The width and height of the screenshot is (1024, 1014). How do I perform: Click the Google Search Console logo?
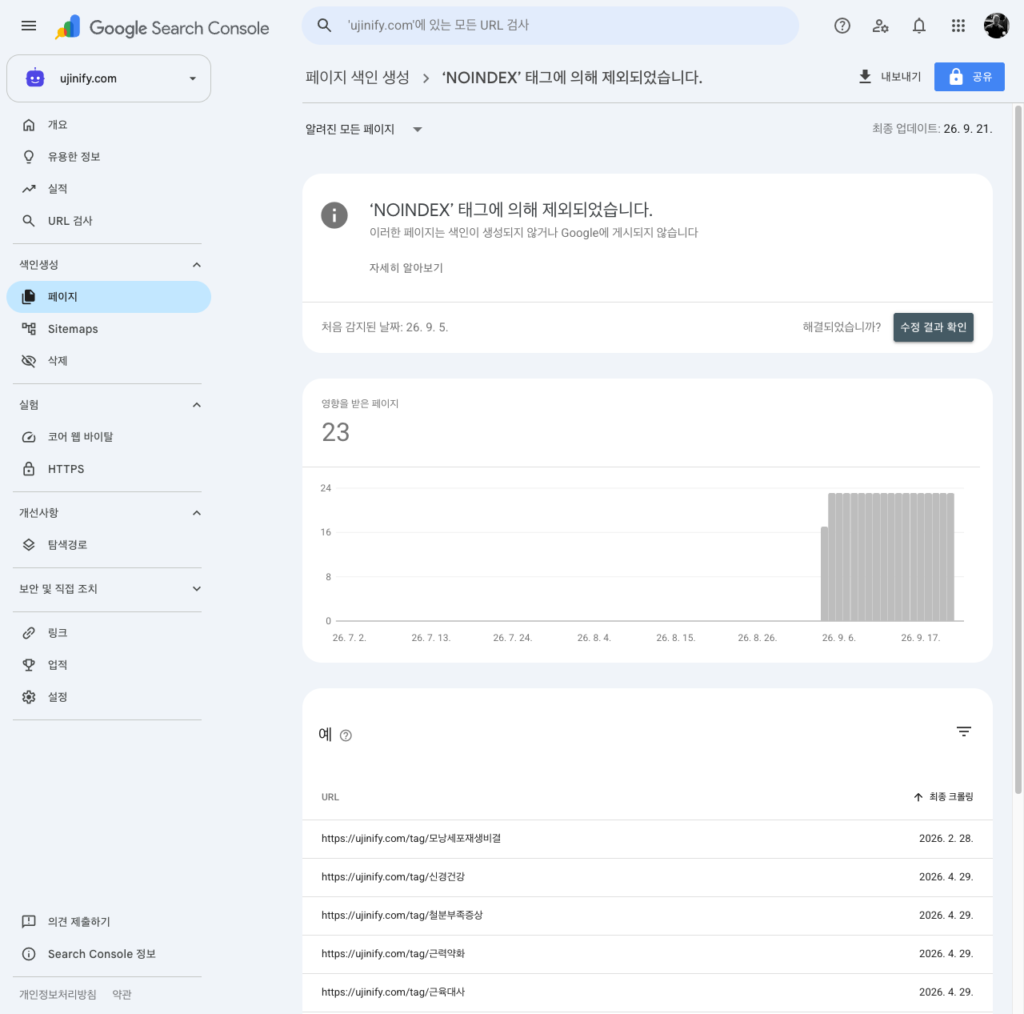tap(161, 27)
